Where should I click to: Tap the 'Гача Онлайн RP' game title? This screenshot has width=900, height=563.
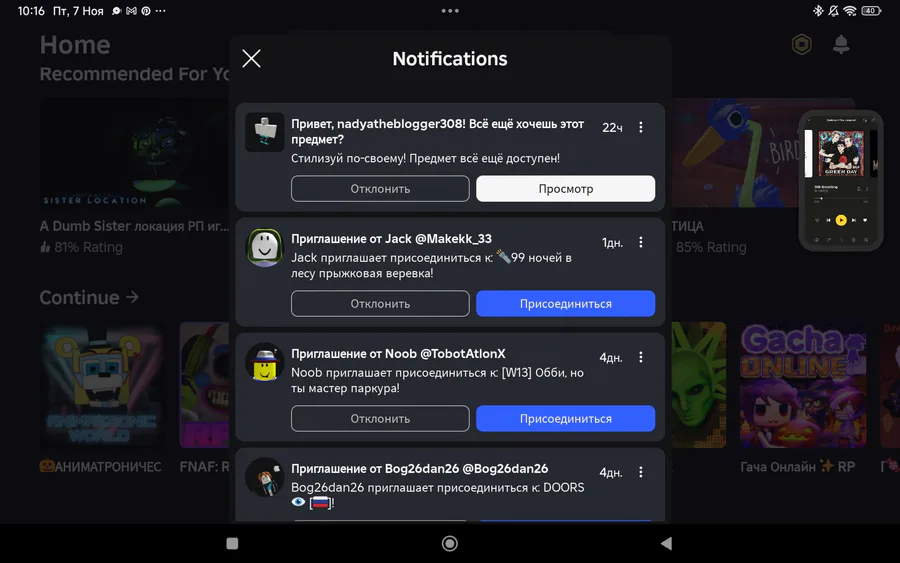pyautogui.click(x=797, y=467)
